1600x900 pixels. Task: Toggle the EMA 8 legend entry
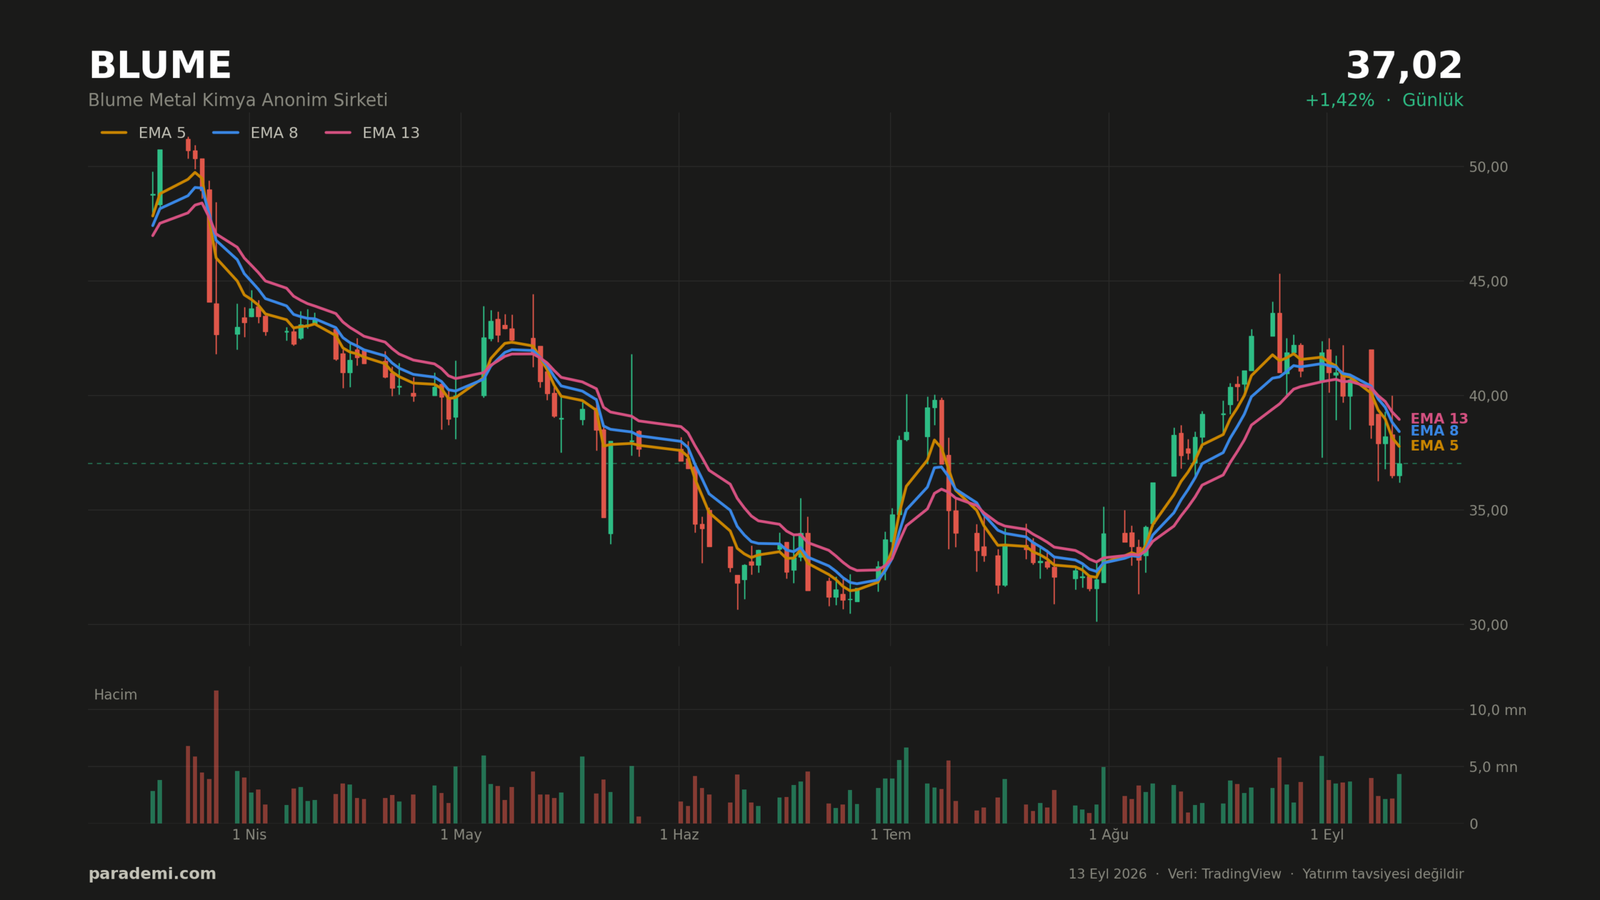click(255, 133)
